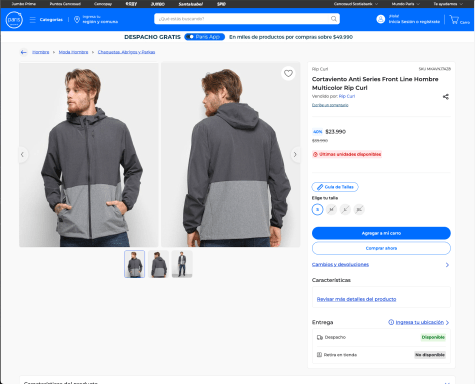Open the user account avatar icon
The height and width of the screenshot is (384, 475).
[x=381, y=19]
